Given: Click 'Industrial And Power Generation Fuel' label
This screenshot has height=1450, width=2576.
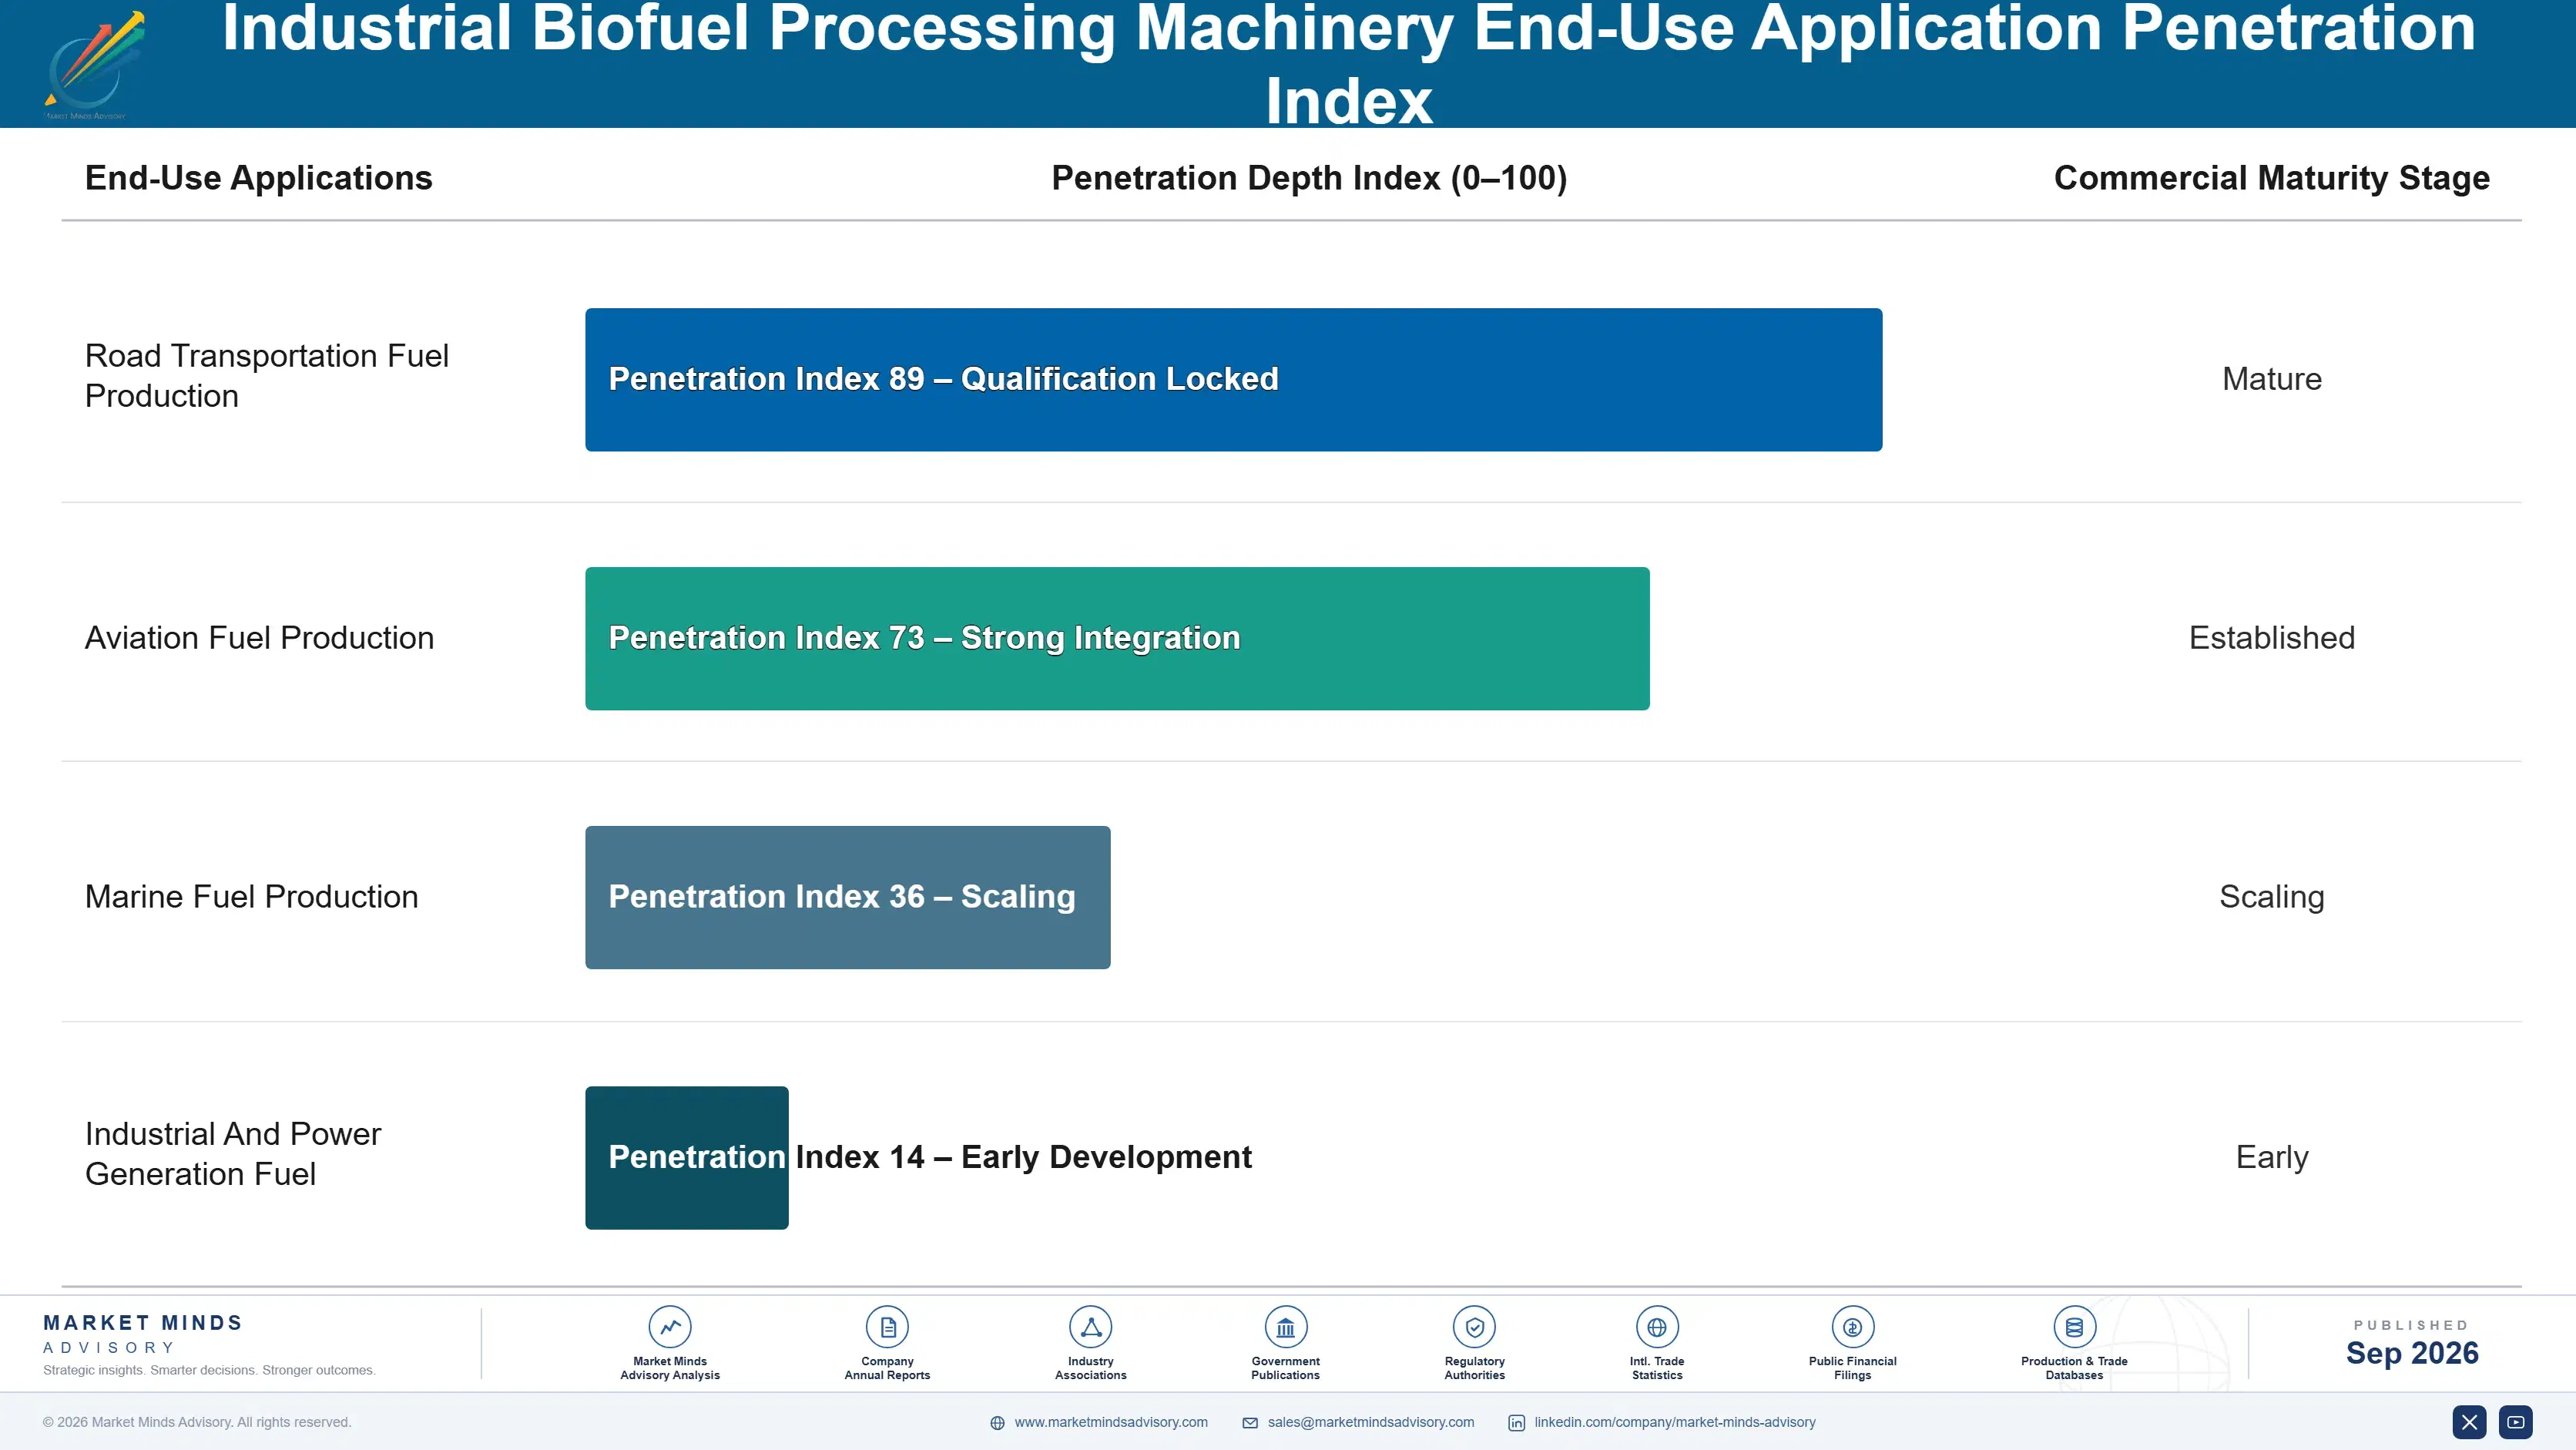Looking at the screenshot, I should click(x=233, y=1154).
